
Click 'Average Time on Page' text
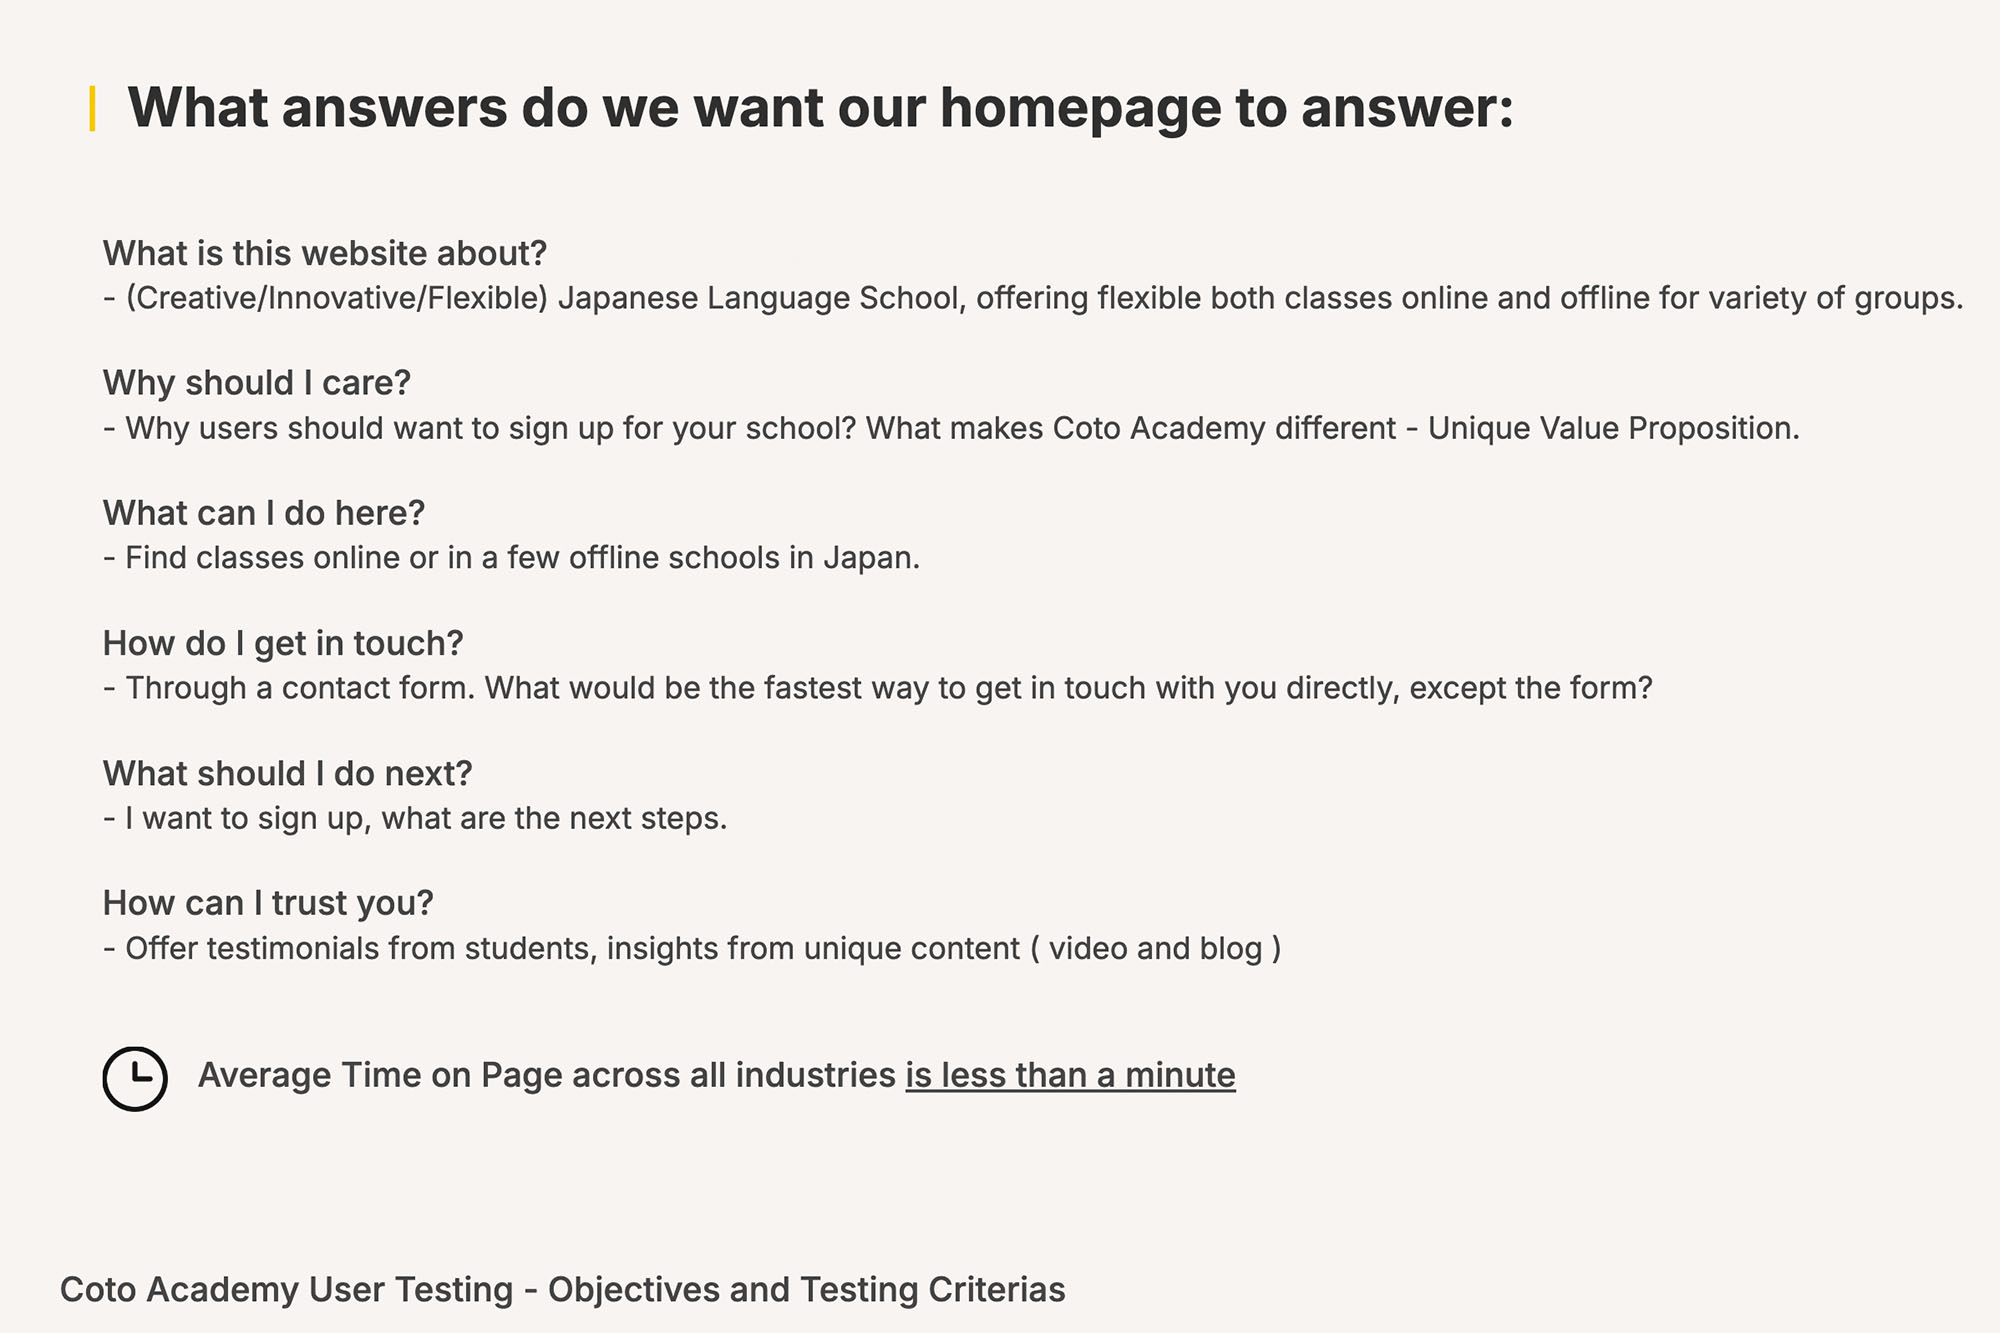tap(546, 1075)
